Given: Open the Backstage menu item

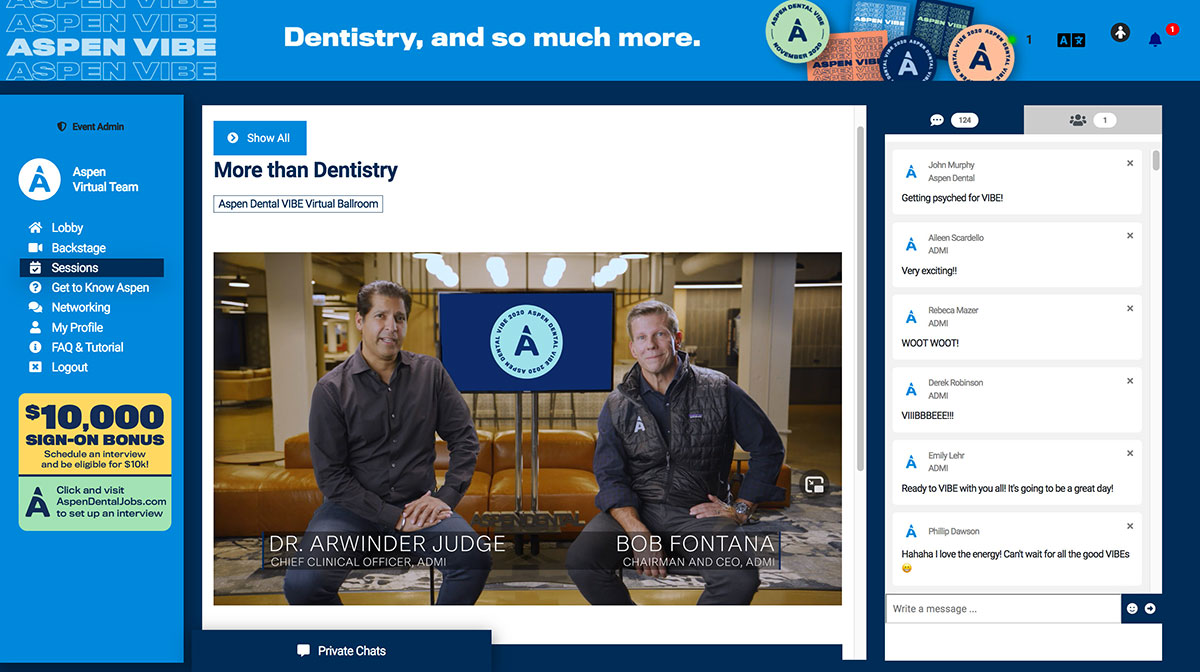Looking at the screenshot, I should [x=78, y=248].
